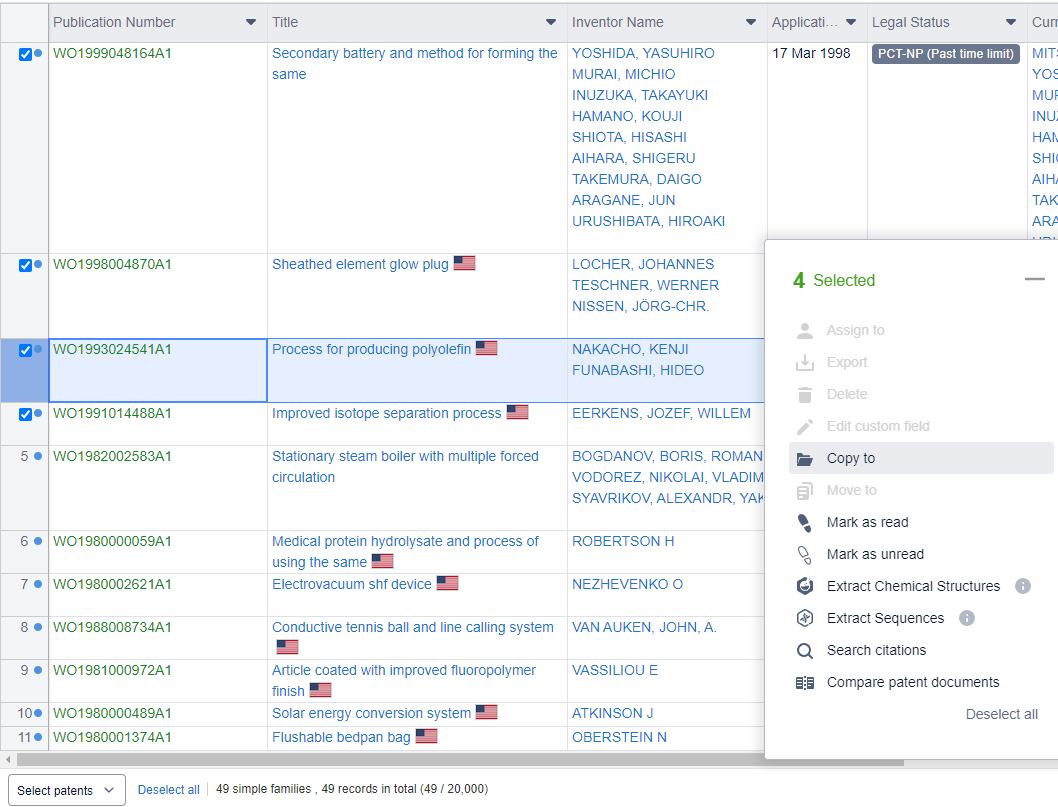Image resolution: width=1058 pixels, height=807 pixels.
Task: Click info icon beside Extract Chemical Structures
Action: (1022, 586)
